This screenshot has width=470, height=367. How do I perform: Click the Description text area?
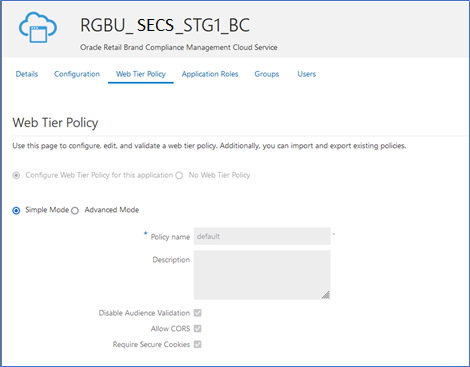tap(262, 275)
